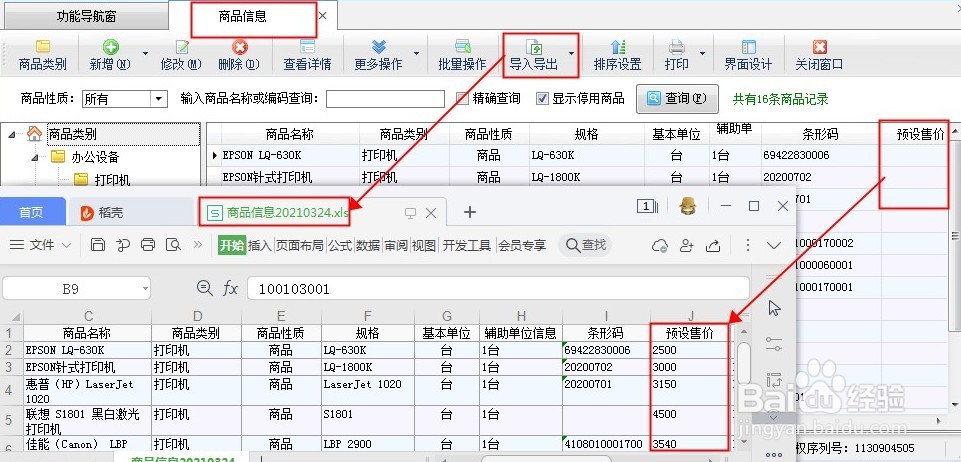Open the WPS 公式 ribbon tab
Image resolution: width=961 pixels, height=462 pixels.
point(340,246)
